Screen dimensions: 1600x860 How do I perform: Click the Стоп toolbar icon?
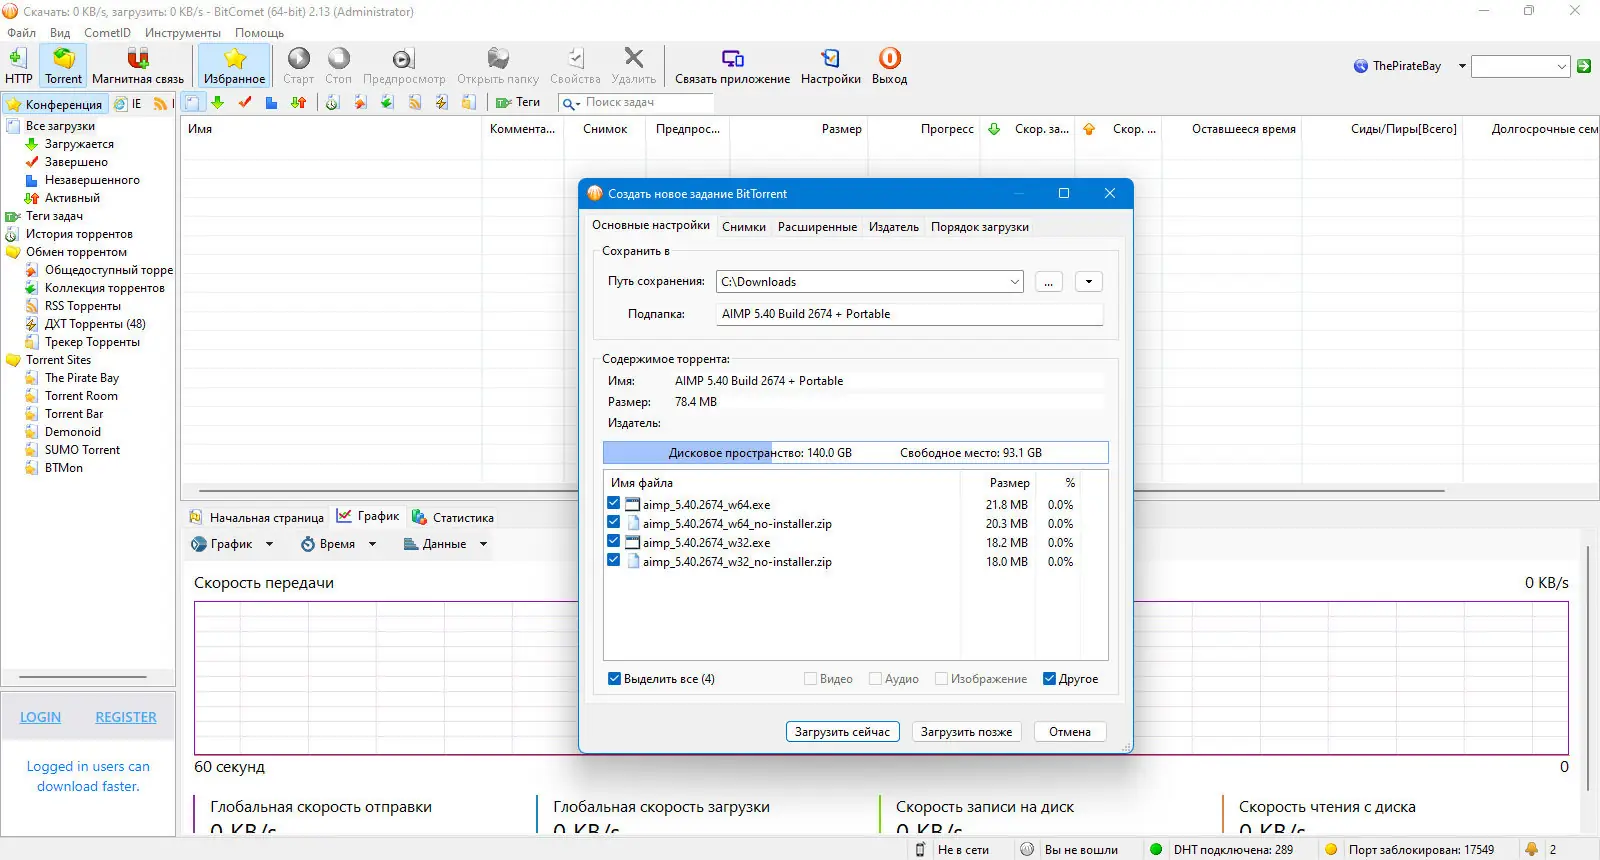pyautogui.click(x=339, y=58)
